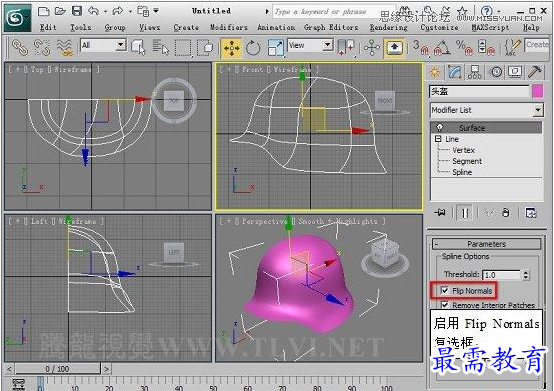
Task: Click the magenta object color swatch
Action: coord(538,91)
